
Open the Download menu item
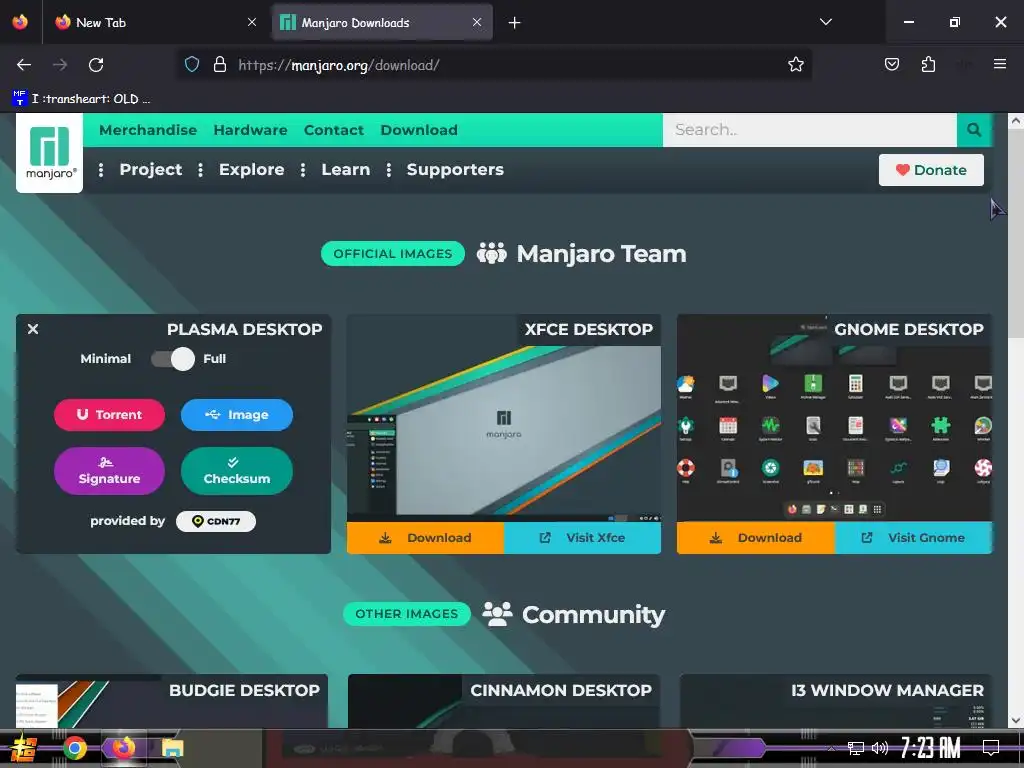point(419,130)
